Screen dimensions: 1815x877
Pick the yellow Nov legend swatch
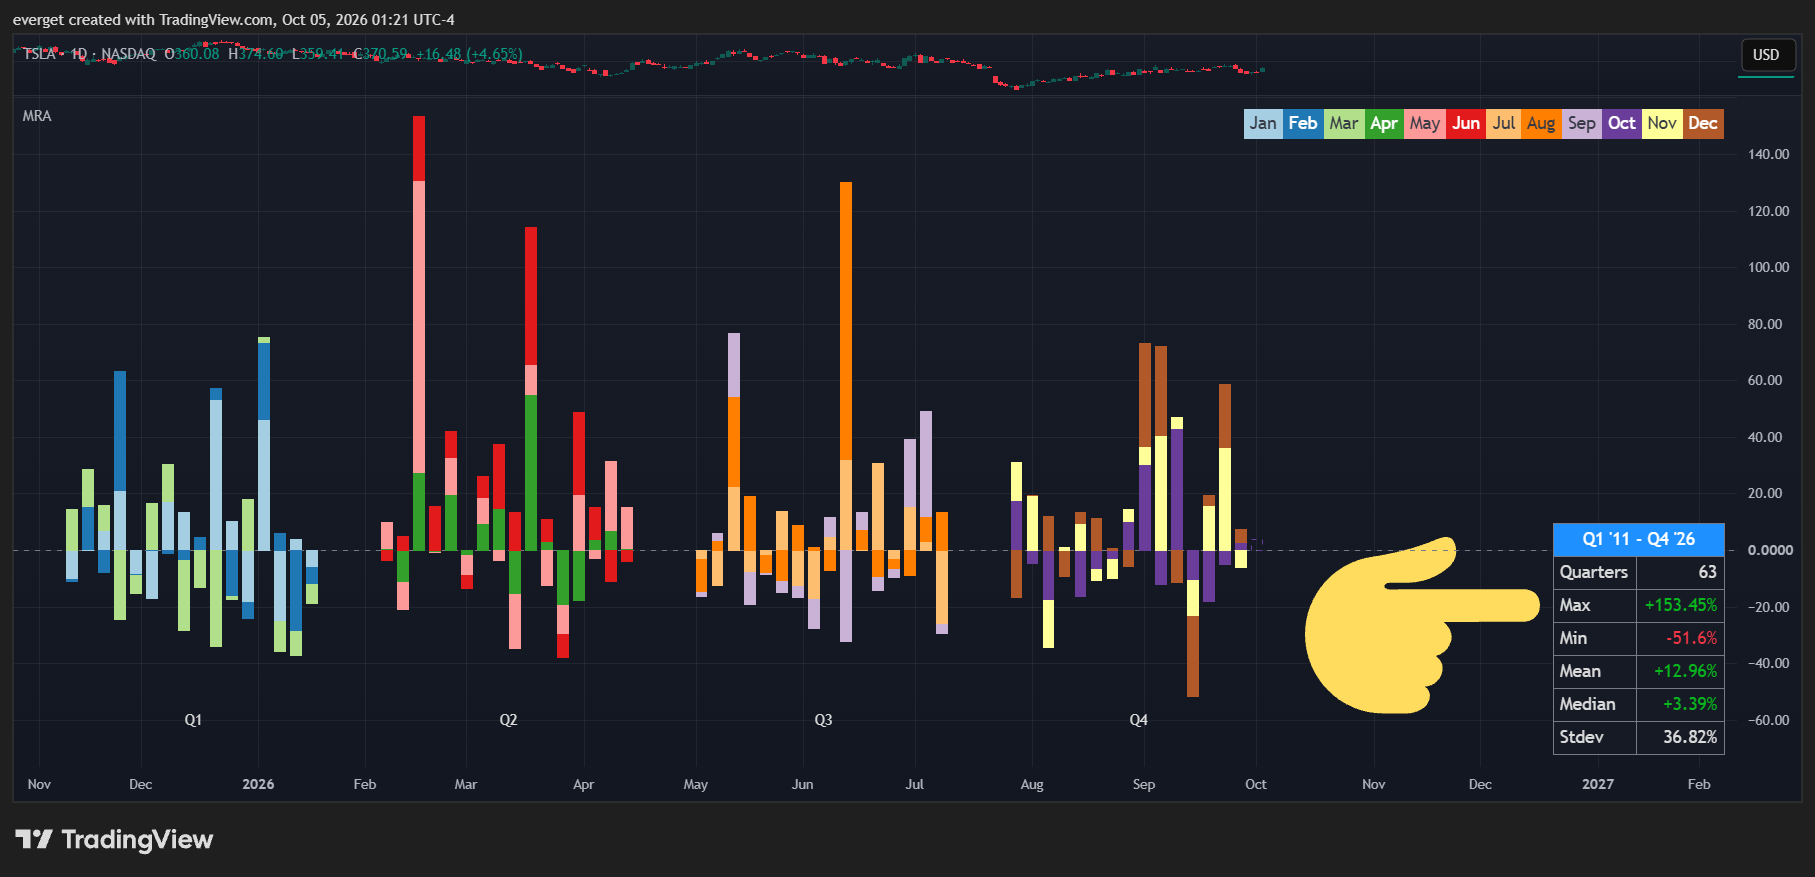(1662, 123)
